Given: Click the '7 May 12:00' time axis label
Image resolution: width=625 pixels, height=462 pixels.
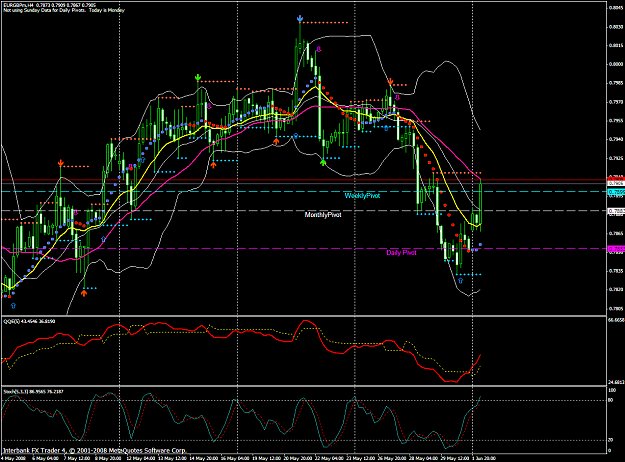Looking at the screenshot, I should point(76,458).
